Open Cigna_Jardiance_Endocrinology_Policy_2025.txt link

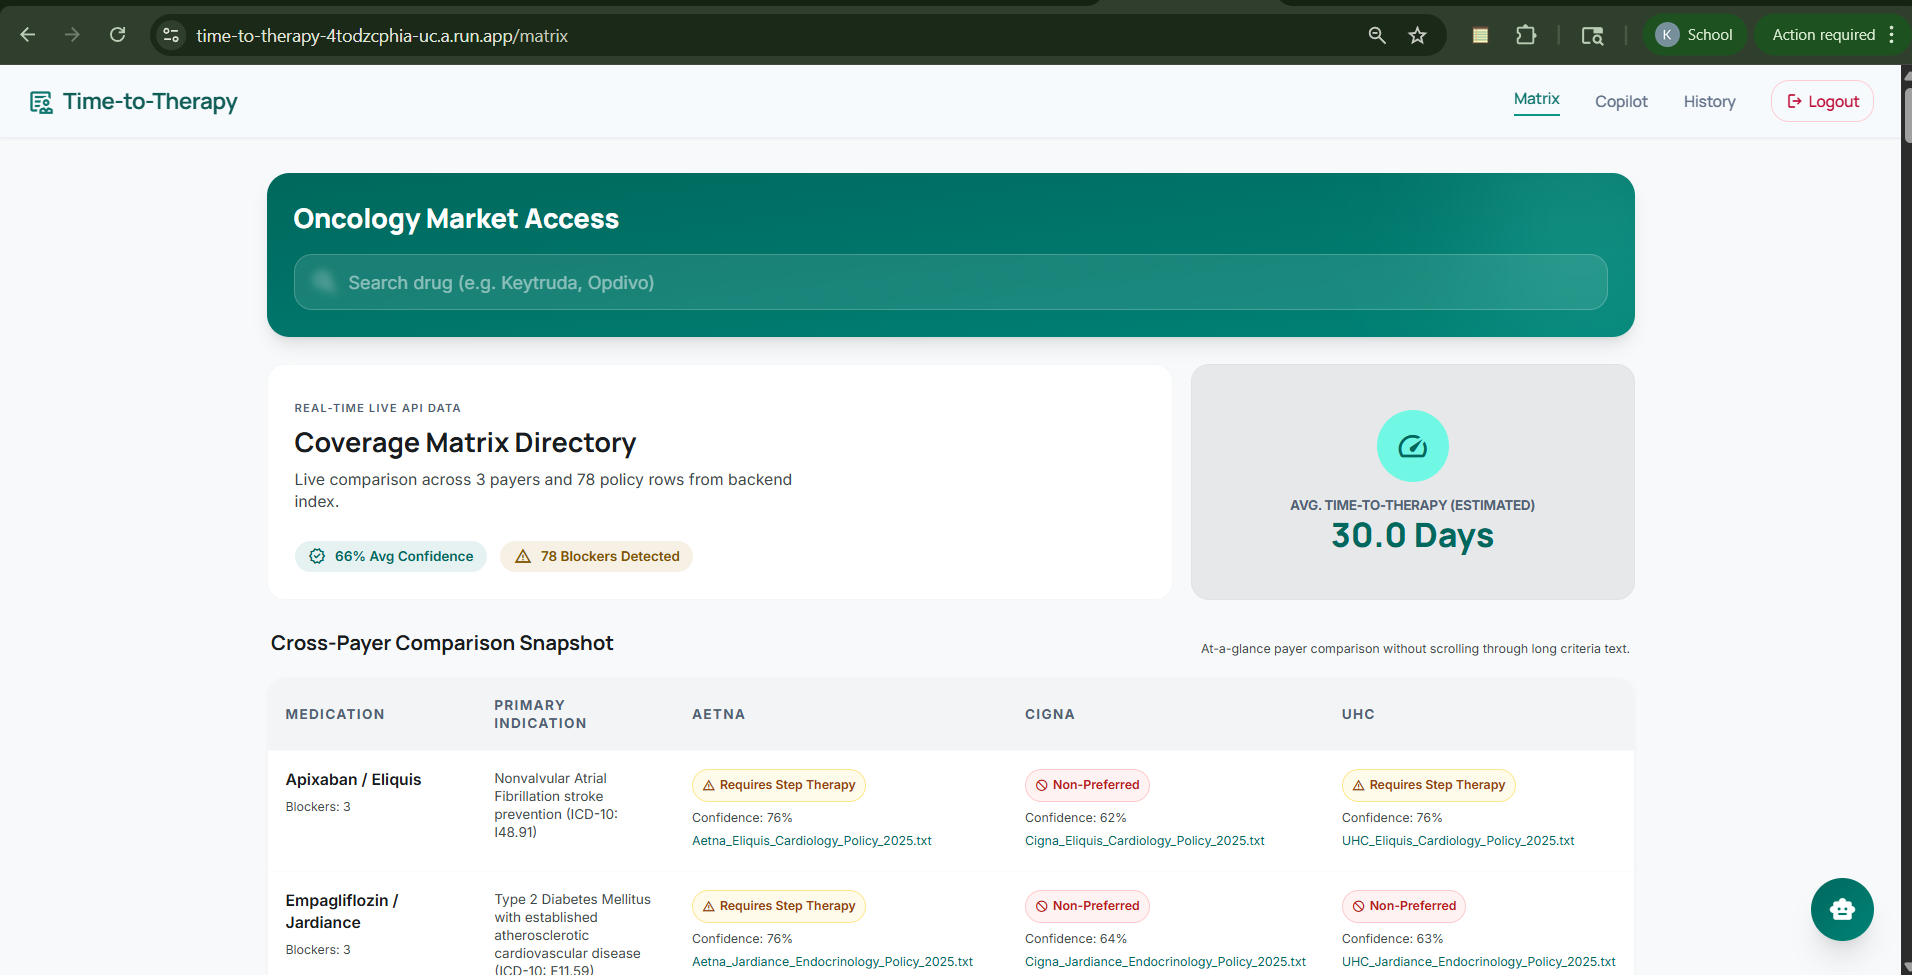[x=1165, y=962]
